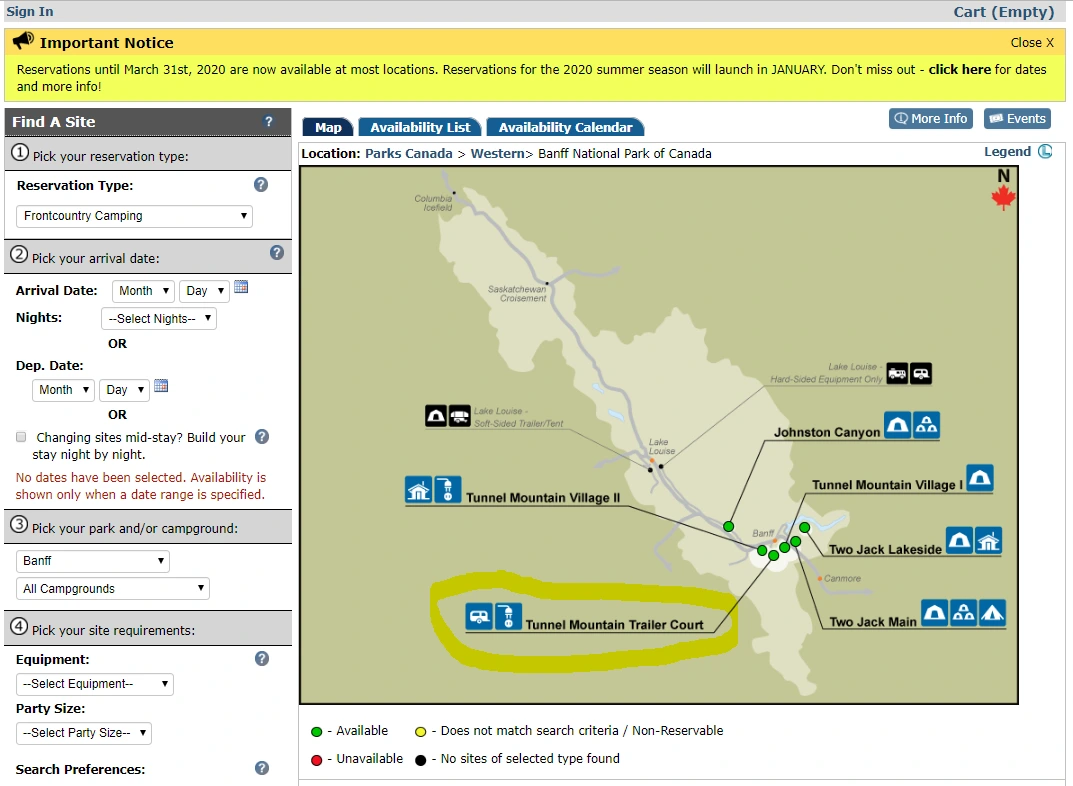1073x786 pixels.
Task: Click the Two Jack Lakeside campground label
Action: (885, 549)
